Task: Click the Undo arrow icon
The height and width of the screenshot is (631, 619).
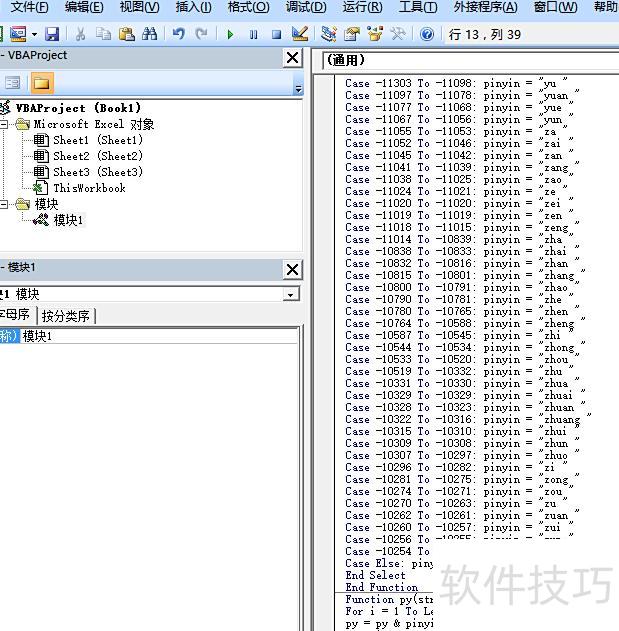Action: coord(179,34)
